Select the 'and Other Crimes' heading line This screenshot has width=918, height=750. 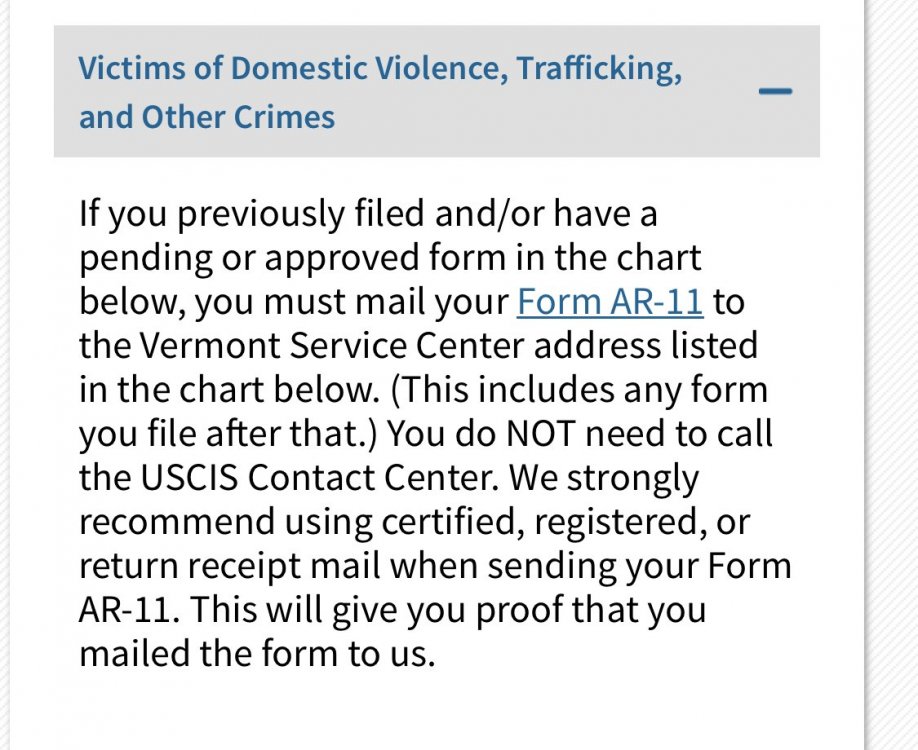207,117
